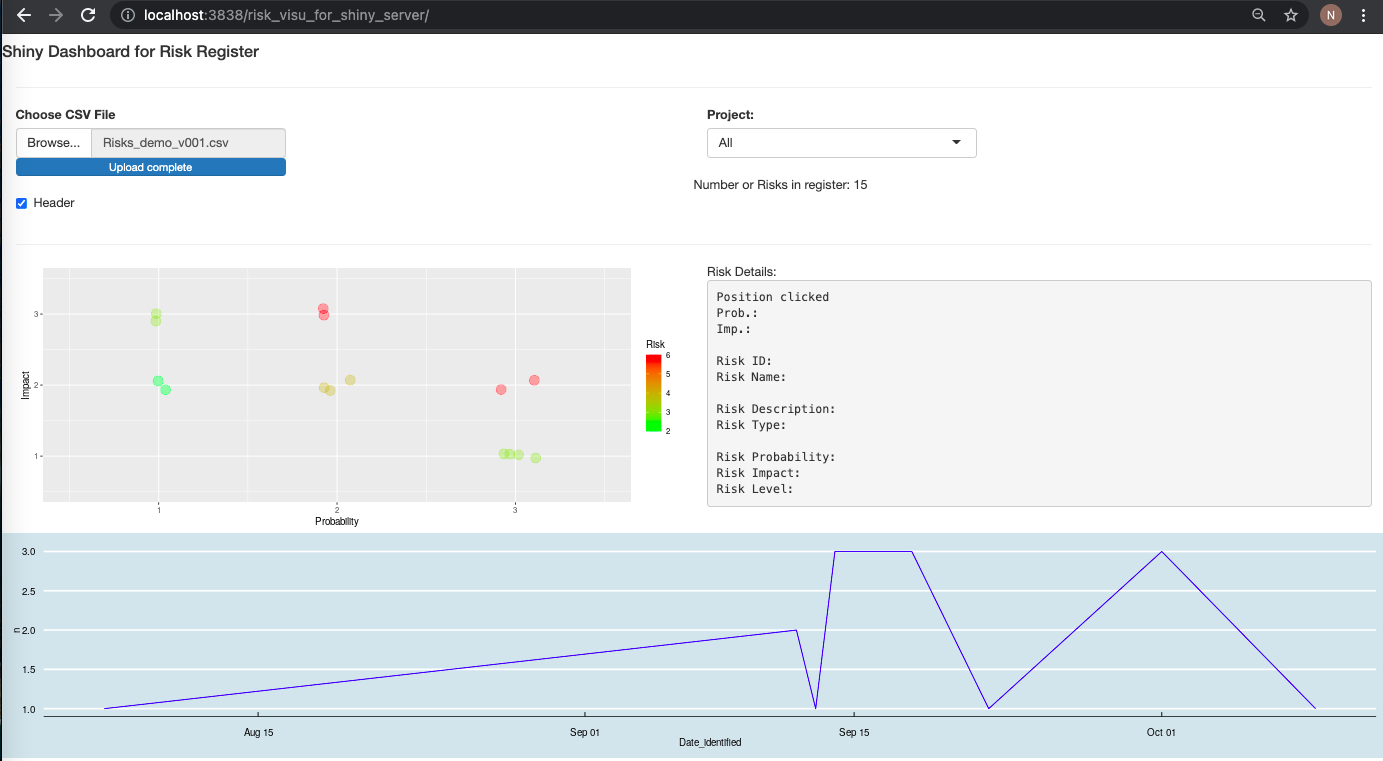Viewport: 1383px width, 761px height.
Task: Select a green low-risk point on the scatter plot
Action: (x=157, y=380)
